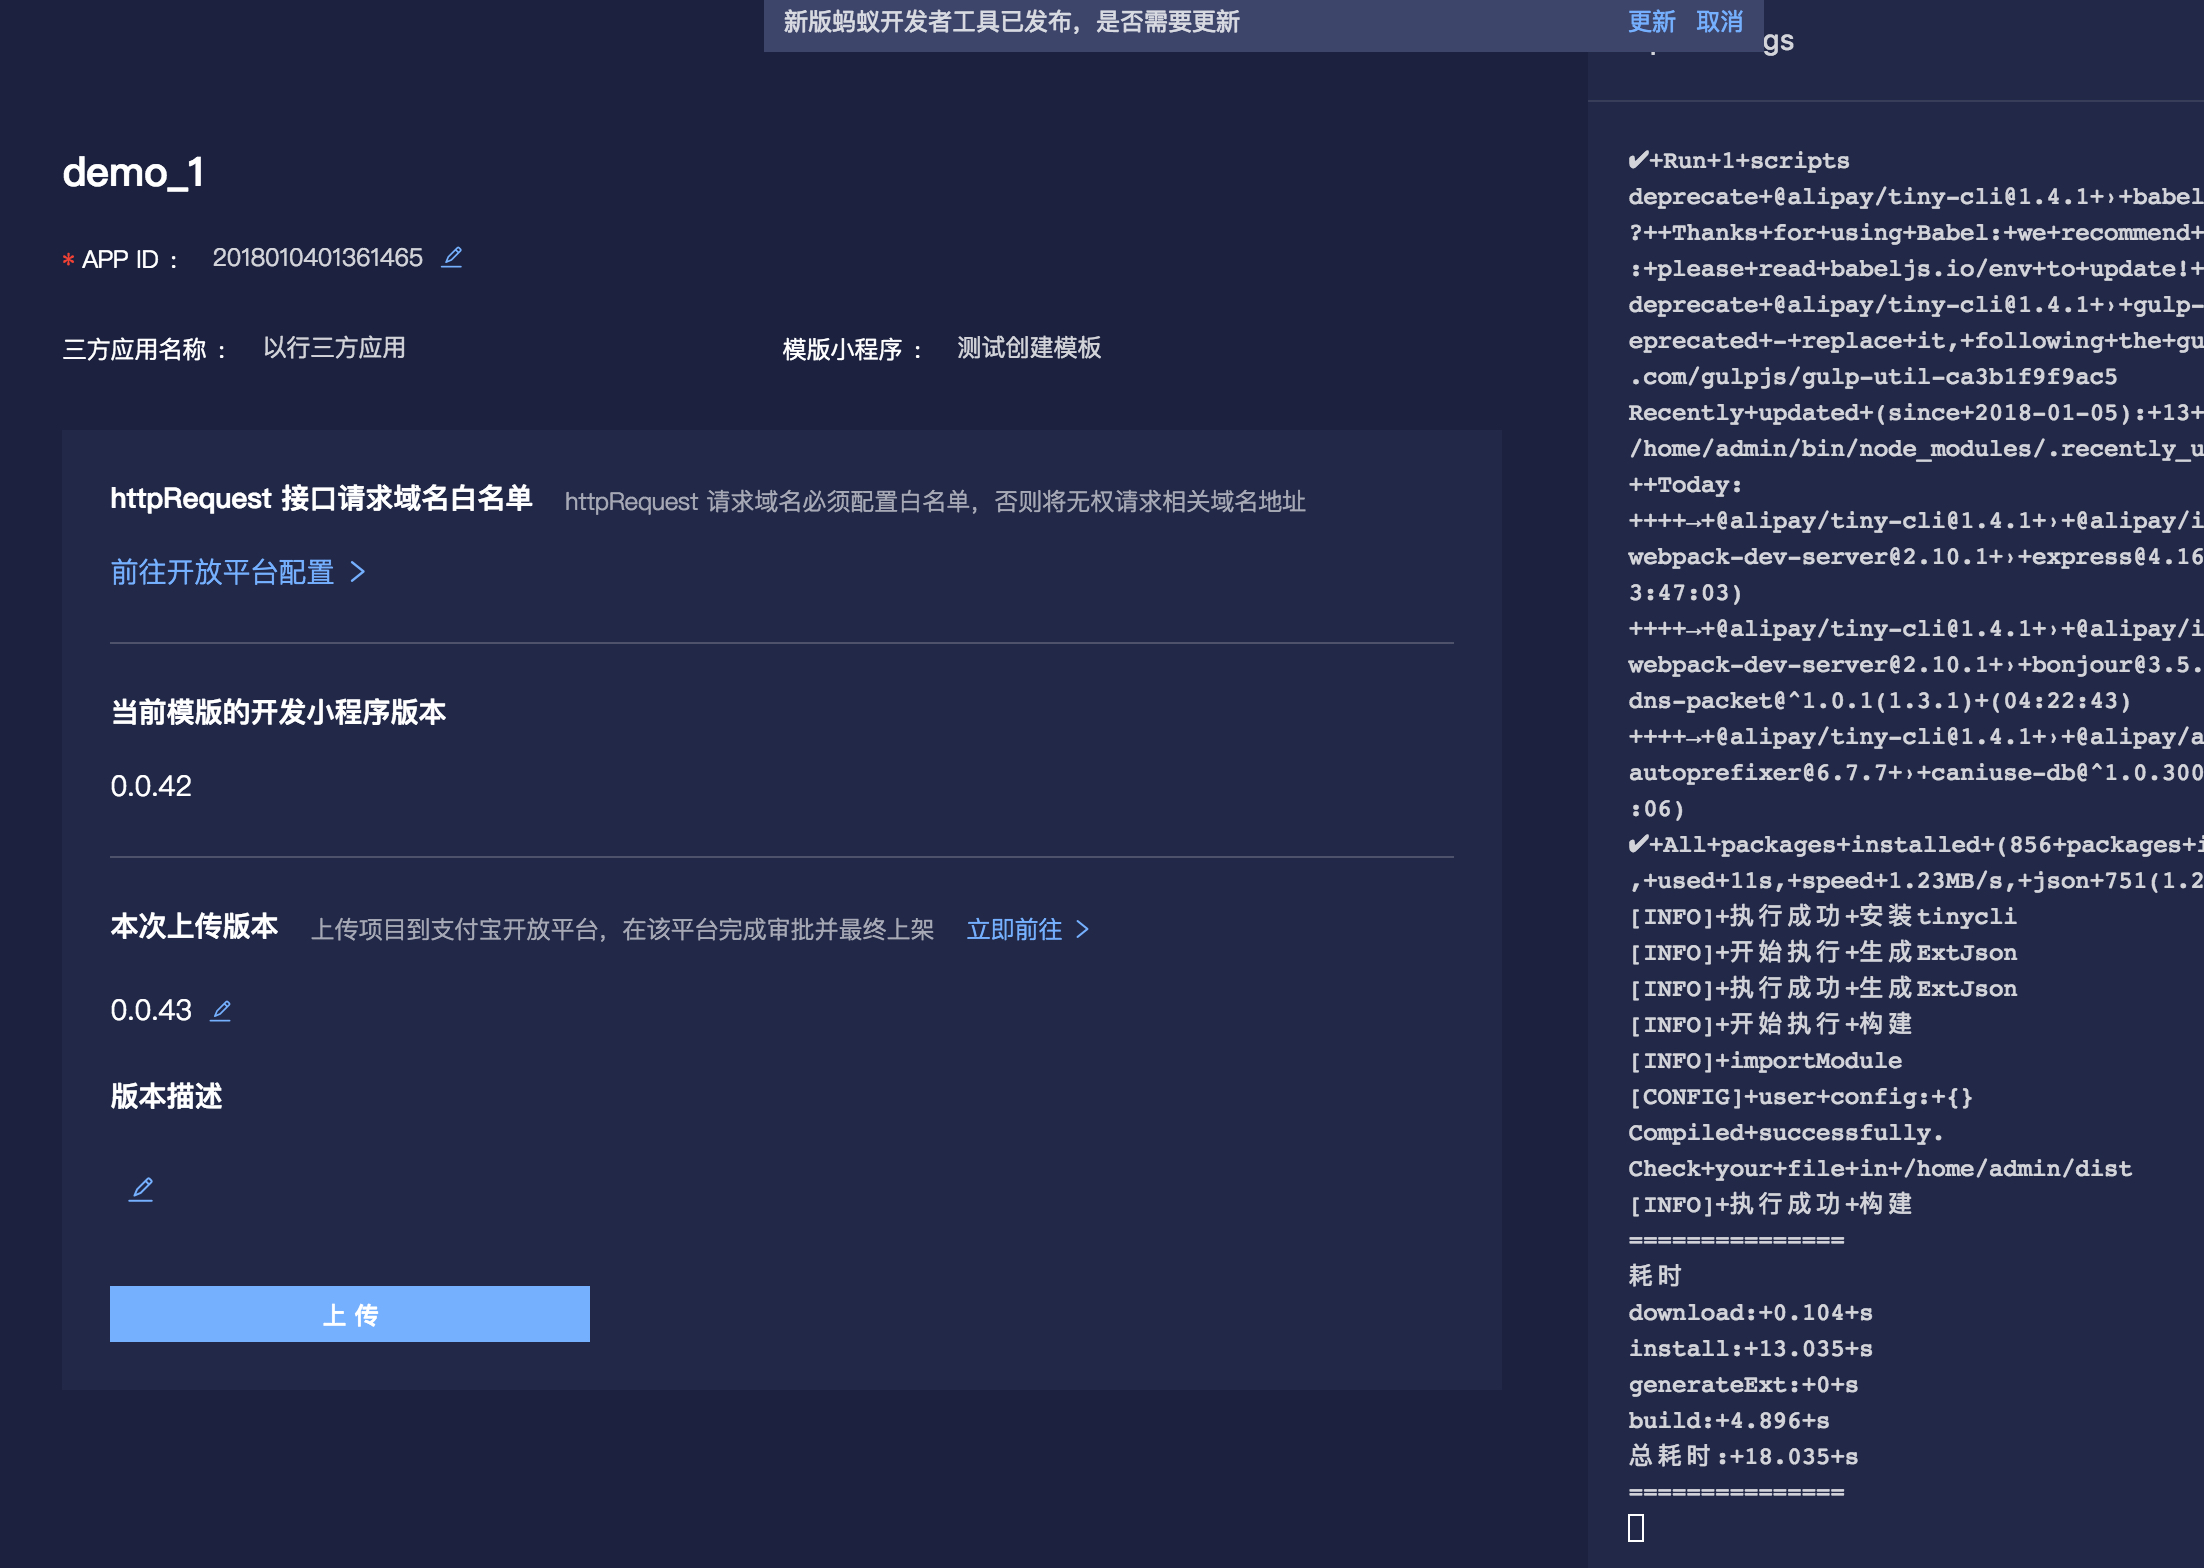Click the 以行三方应用 app name value

(x=334, y=348)
